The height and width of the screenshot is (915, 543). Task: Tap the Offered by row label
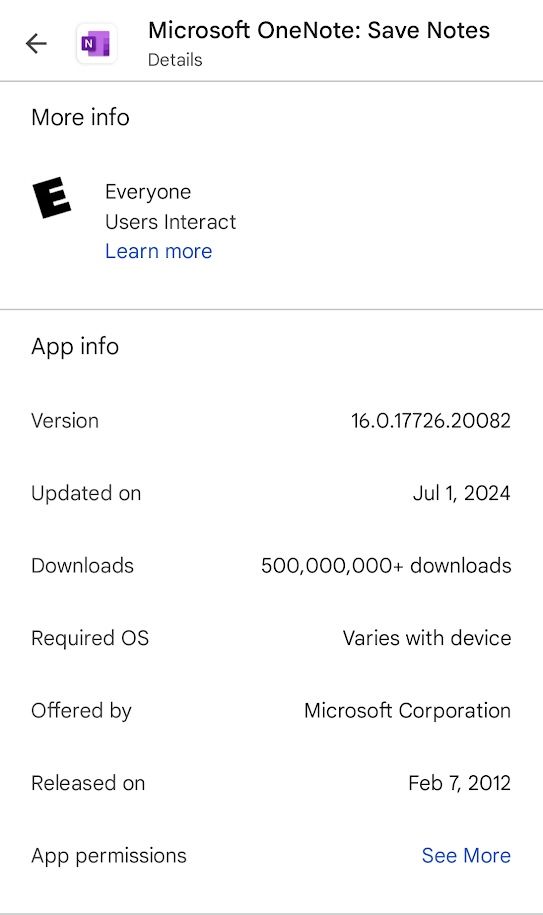point(82,711)
